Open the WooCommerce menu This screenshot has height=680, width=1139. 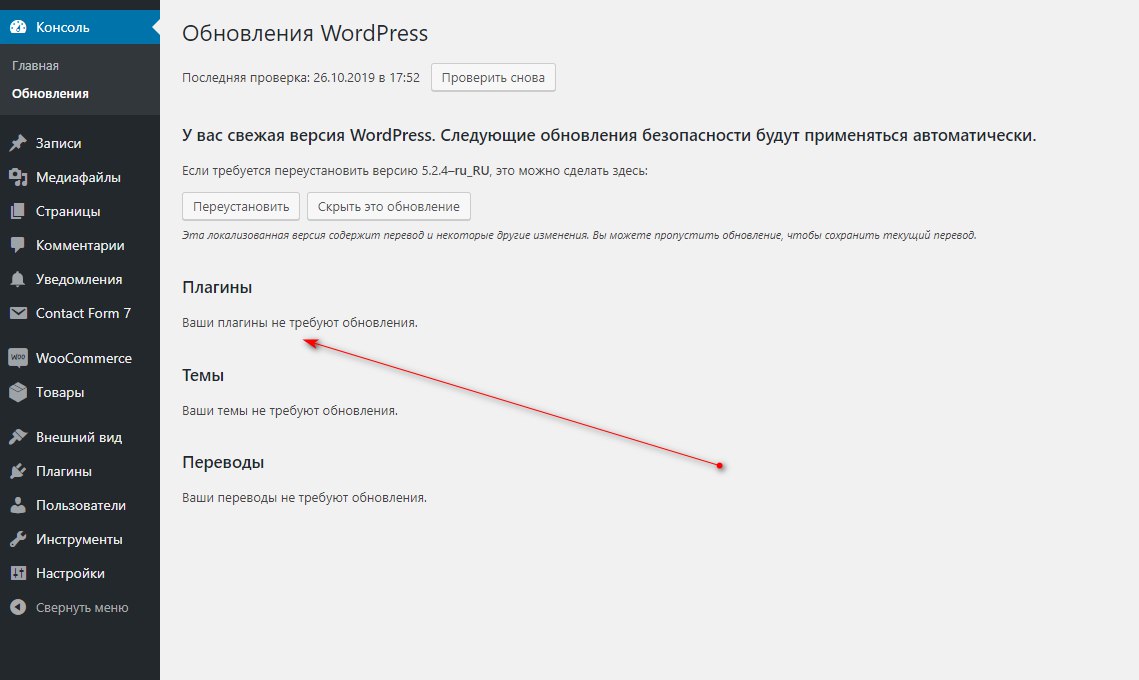point(80,358)
